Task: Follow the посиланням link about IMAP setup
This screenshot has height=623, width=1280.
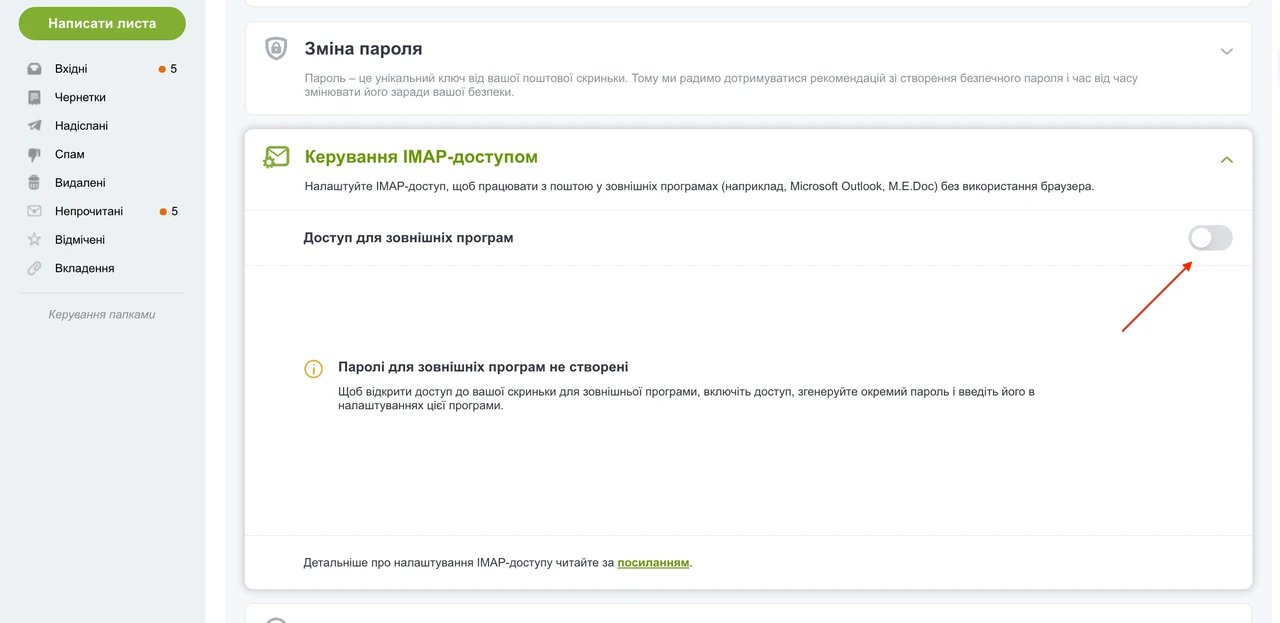Action: [653, 563]
